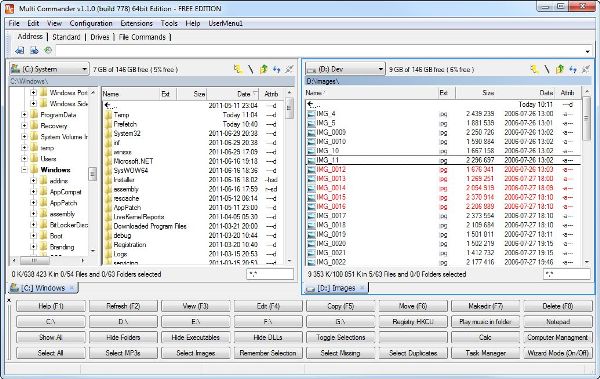Click the right panel filter field
600x379 pixels.
pyautogui.click(x=567, y=274)
